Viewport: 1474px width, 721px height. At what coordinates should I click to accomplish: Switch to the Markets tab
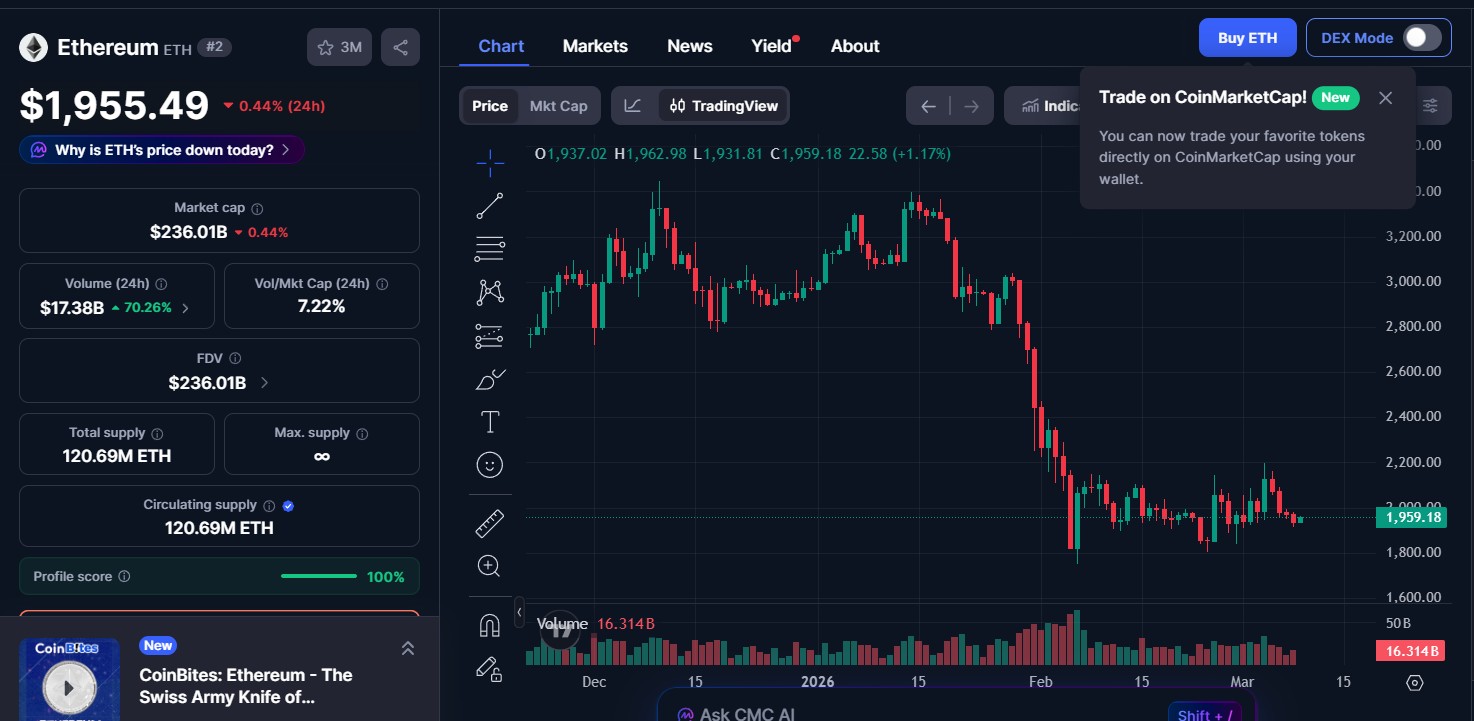[x=595, y=46]
